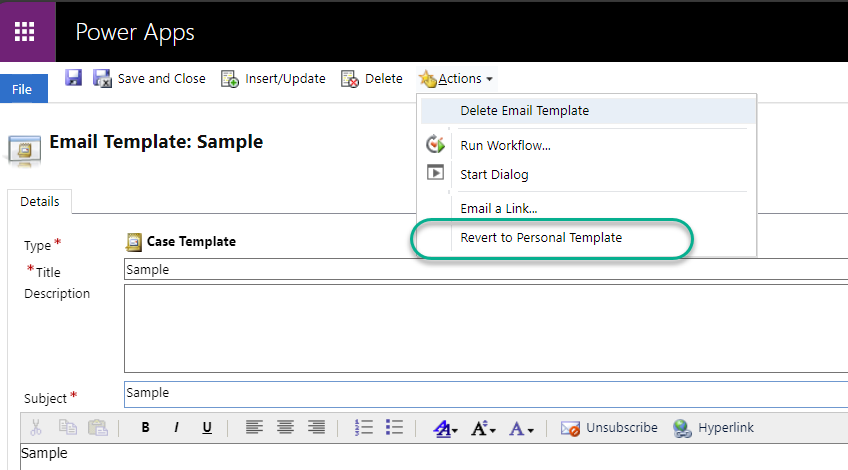Click the Email Template header icon
This screenshot has height=470, width=848.
pyautogui.click(x=24, y=150)
